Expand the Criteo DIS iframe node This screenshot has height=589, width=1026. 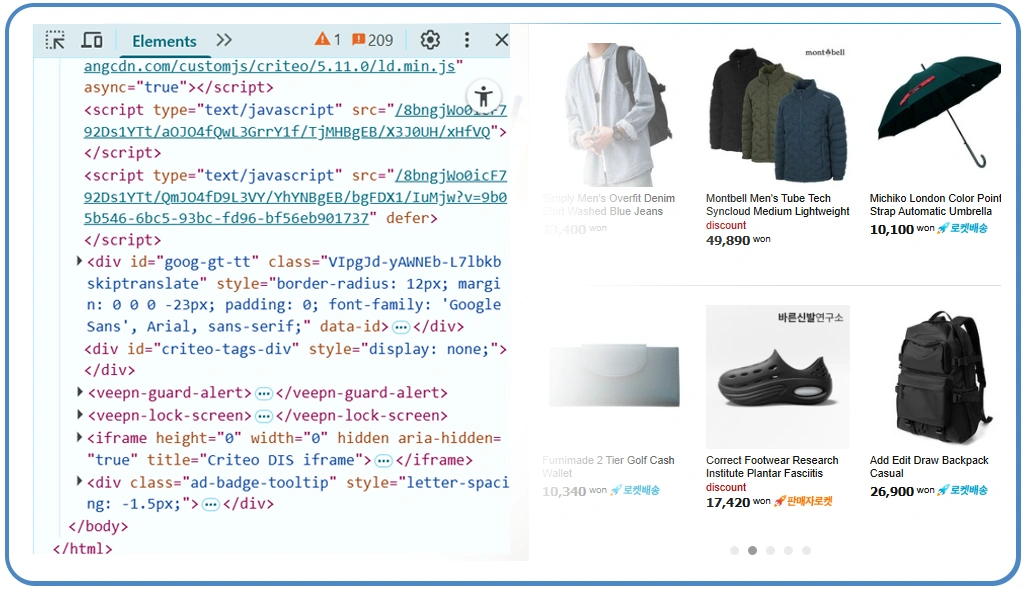pos(80,438)
